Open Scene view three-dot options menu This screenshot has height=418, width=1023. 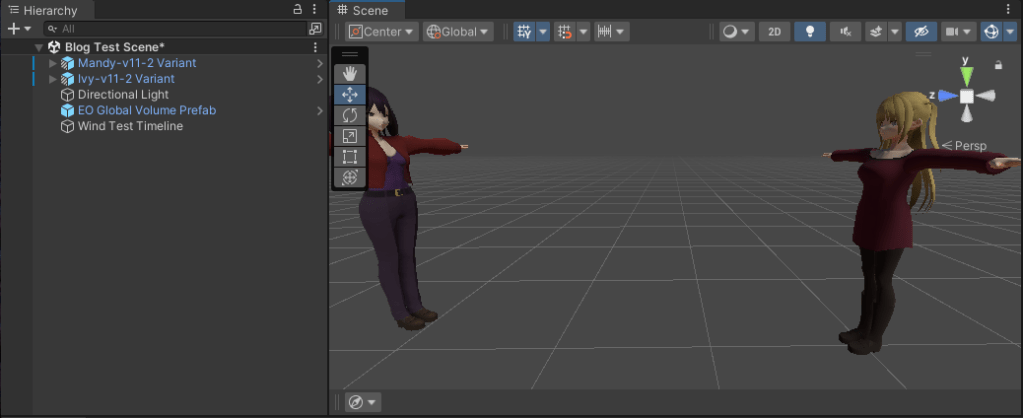(1008, 9)
